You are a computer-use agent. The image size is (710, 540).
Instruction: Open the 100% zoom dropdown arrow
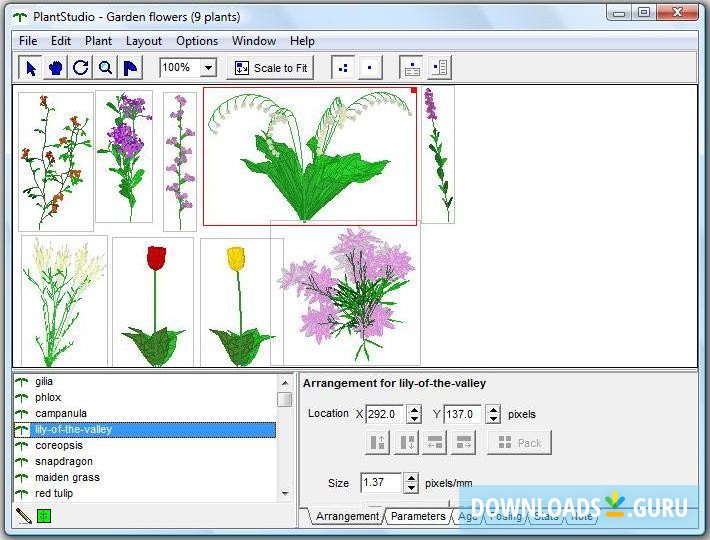[x=208, y=68]
